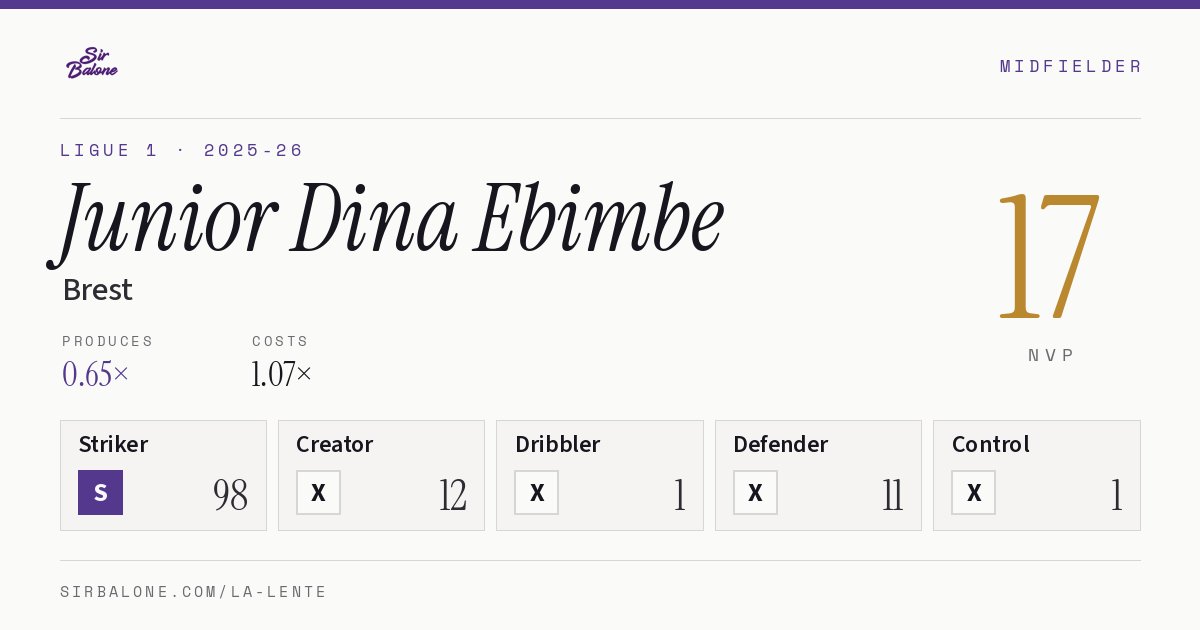1200x630 pixels.
Task: Click the PRODUCES label
Action: coord(108,341)
